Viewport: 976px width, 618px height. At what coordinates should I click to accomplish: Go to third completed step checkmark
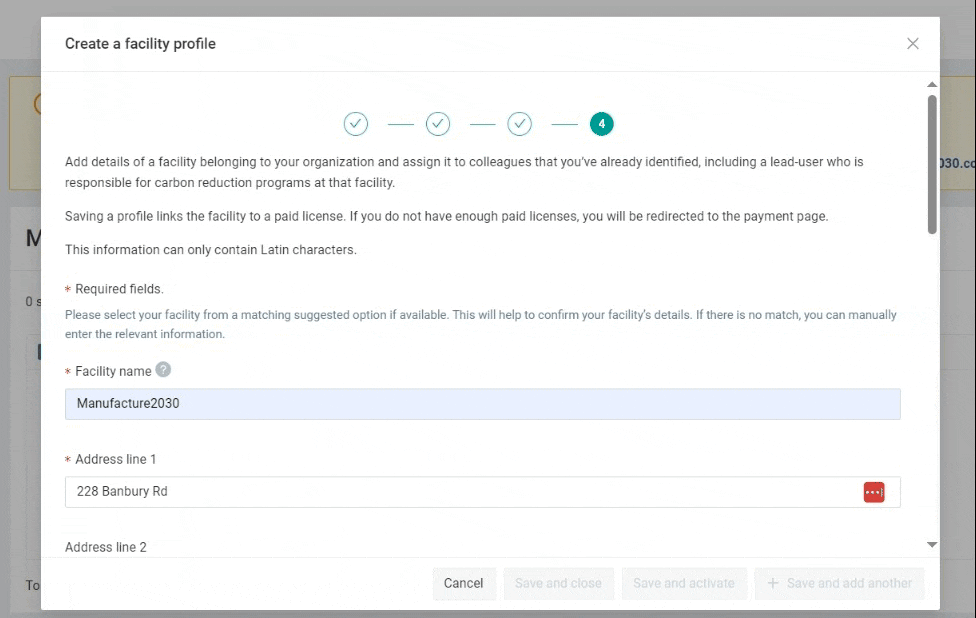pyautogui.click(x=519, y=124)
